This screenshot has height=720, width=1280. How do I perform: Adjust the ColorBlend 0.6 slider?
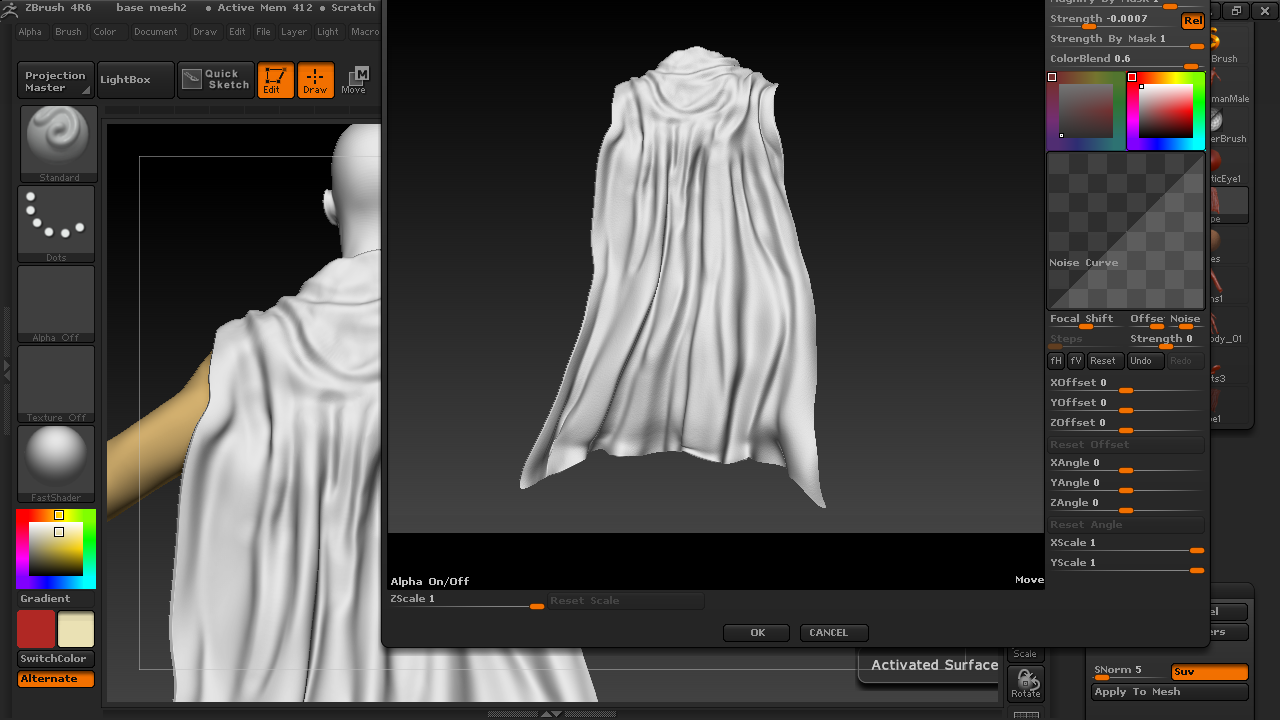(1126, 61)
